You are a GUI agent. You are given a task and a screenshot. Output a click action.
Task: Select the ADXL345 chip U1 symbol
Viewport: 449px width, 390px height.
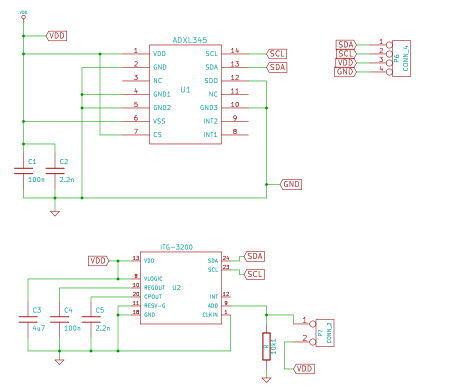coord(185,94)
